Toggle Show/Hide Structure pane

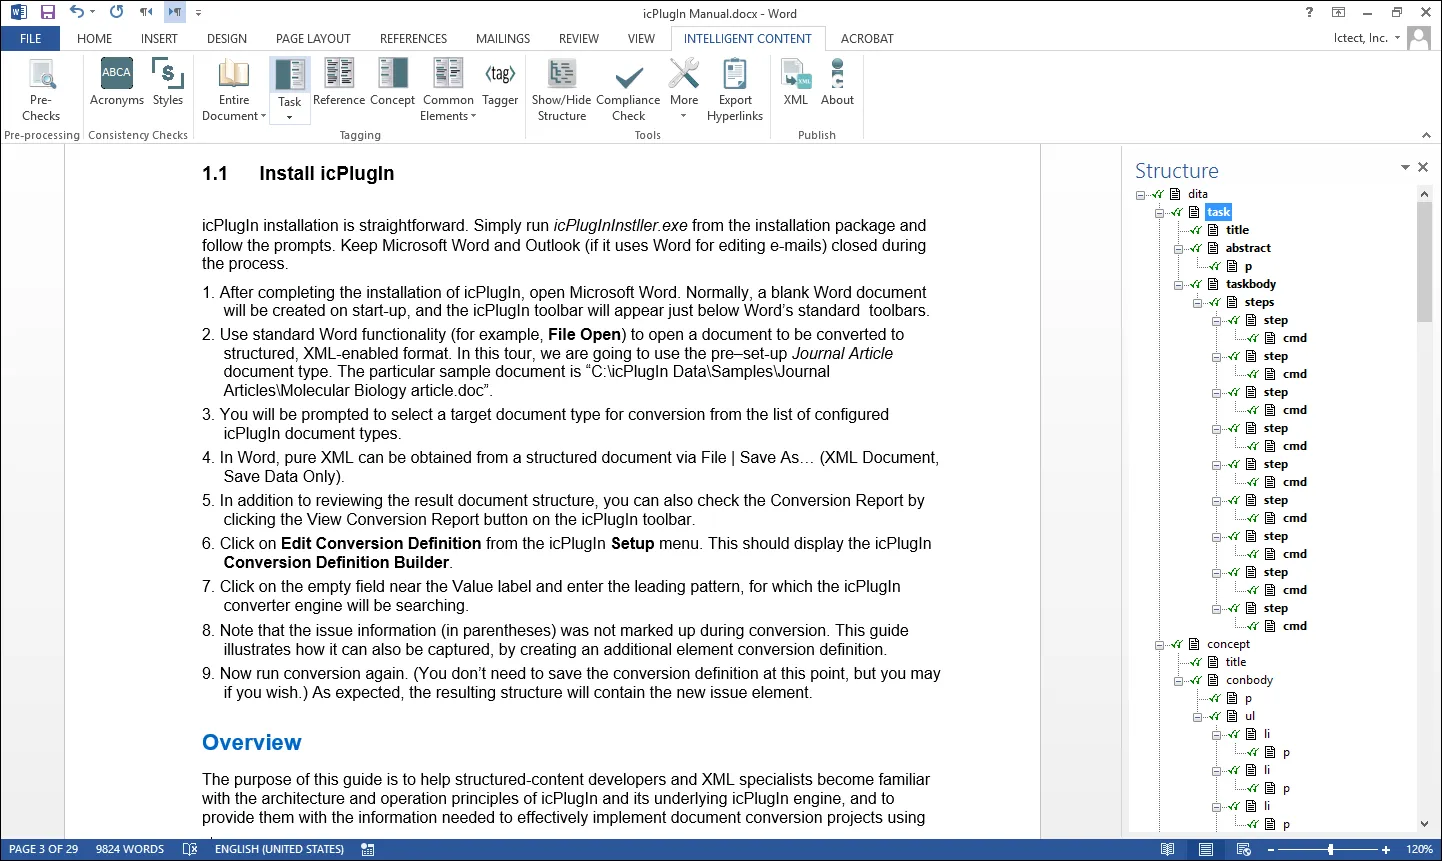562,90
